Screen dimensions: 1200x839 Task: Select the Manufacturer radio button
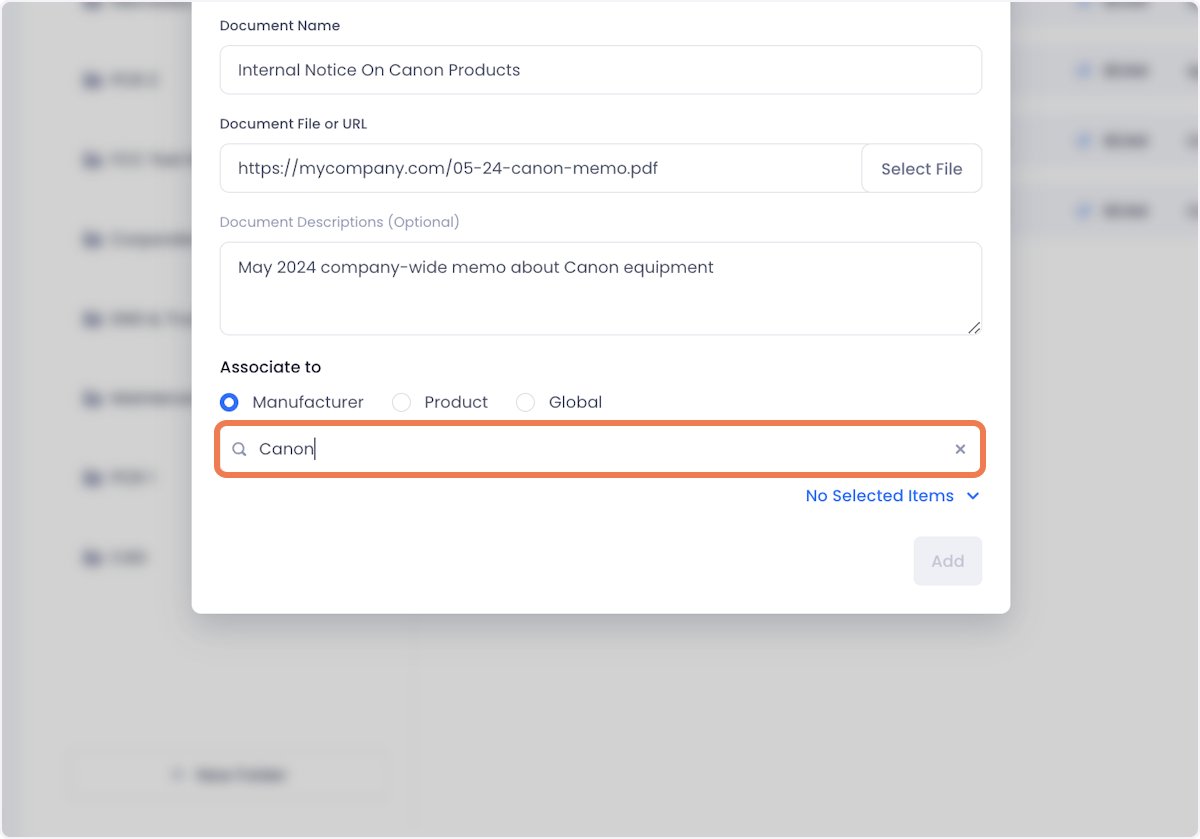tap(229, 402)
